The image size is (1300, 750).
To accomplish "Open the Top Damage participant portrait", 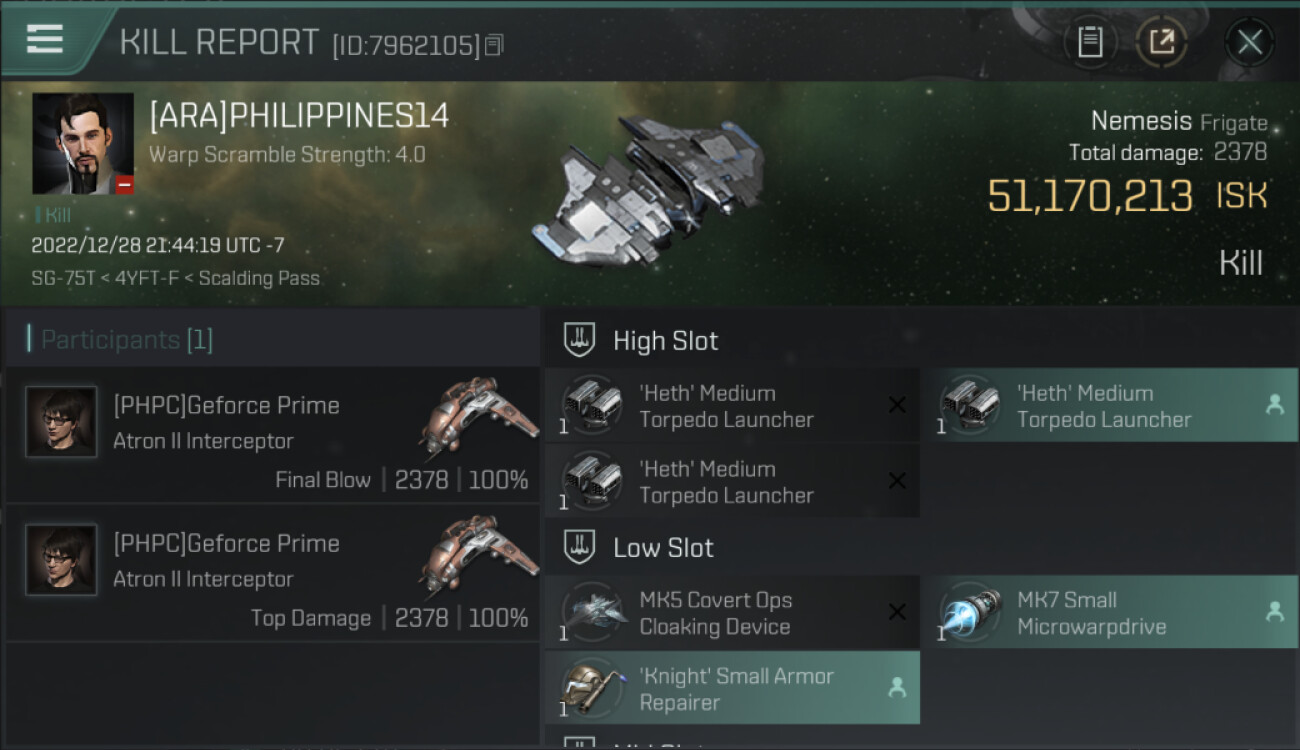I will [x=61, y=560].
